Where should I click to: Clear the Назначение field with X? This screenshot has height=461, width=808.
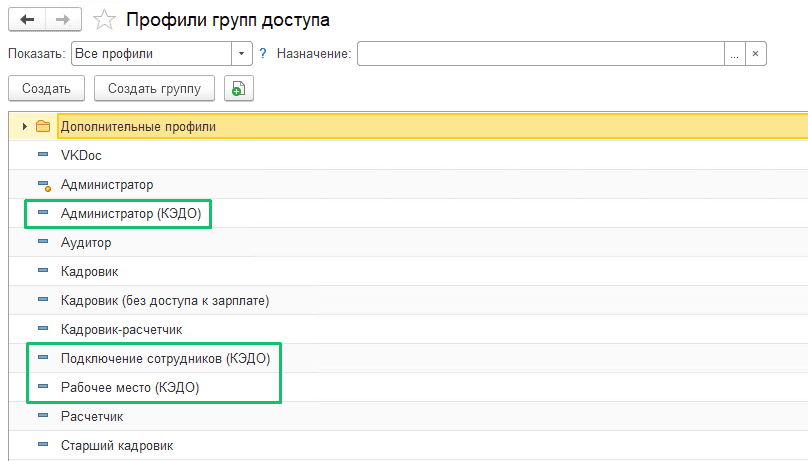[755, 54]
